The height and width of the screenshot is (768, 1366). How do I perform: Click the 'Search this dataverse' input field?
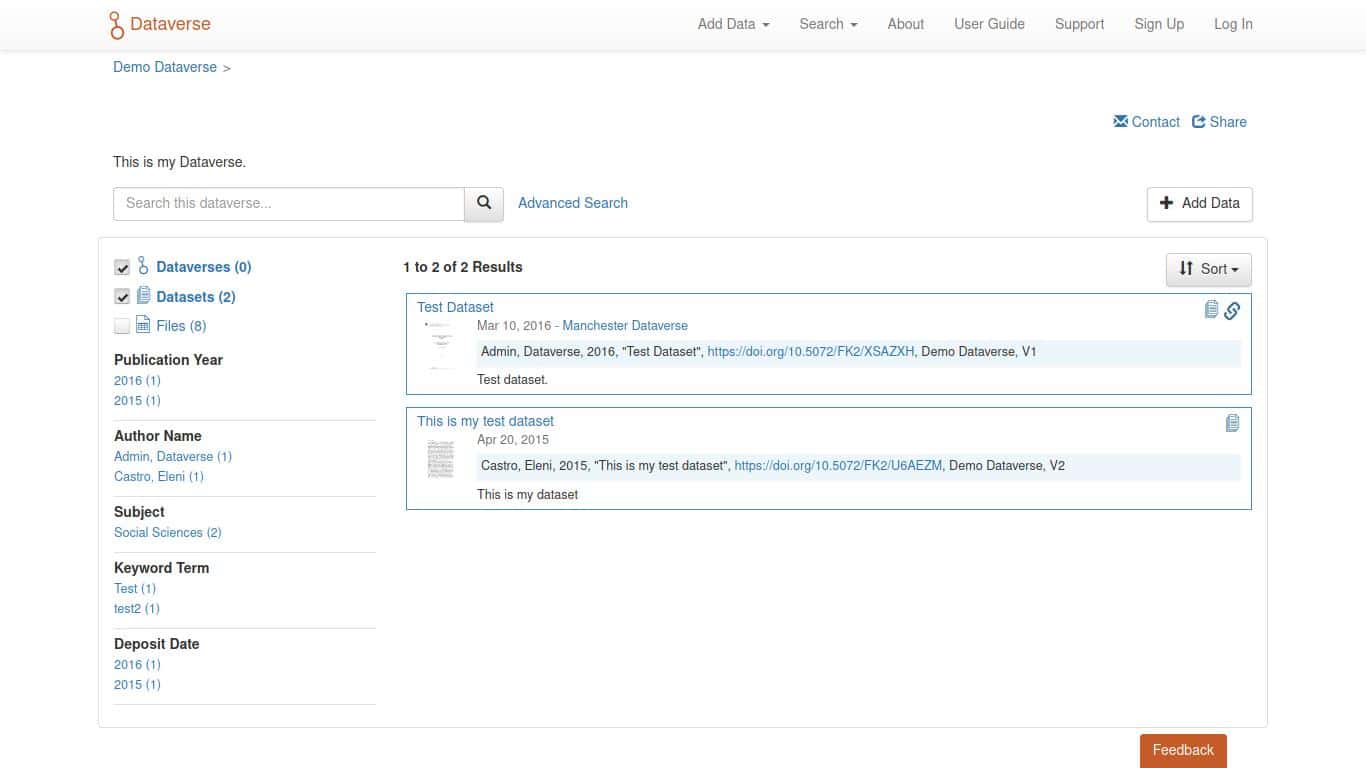[289, 203]
